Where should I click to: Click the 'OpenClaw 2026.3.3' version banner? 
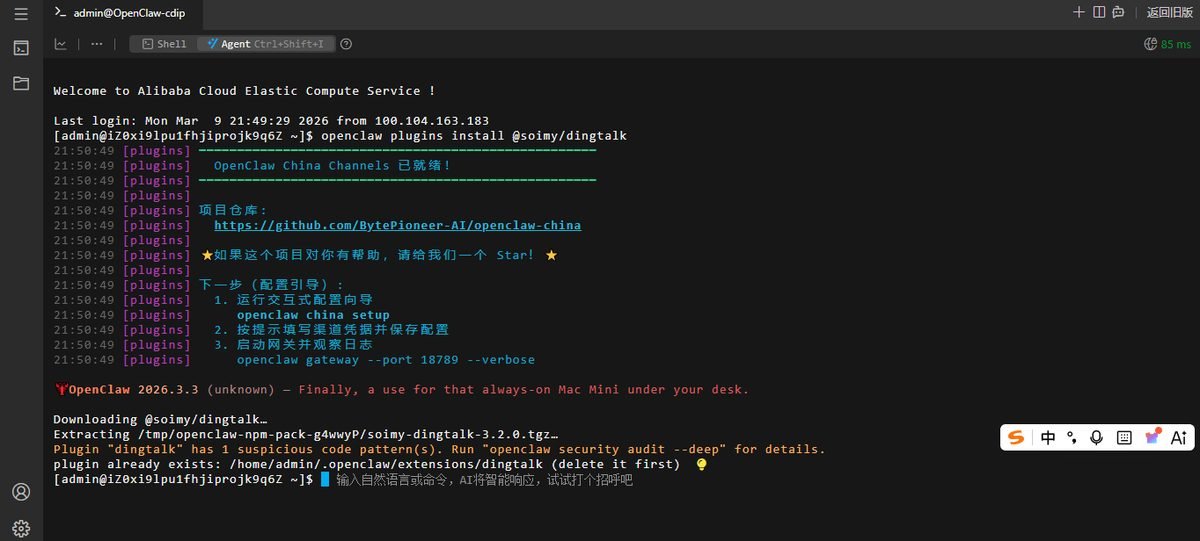pyautogui.click(x=401, y=390)
